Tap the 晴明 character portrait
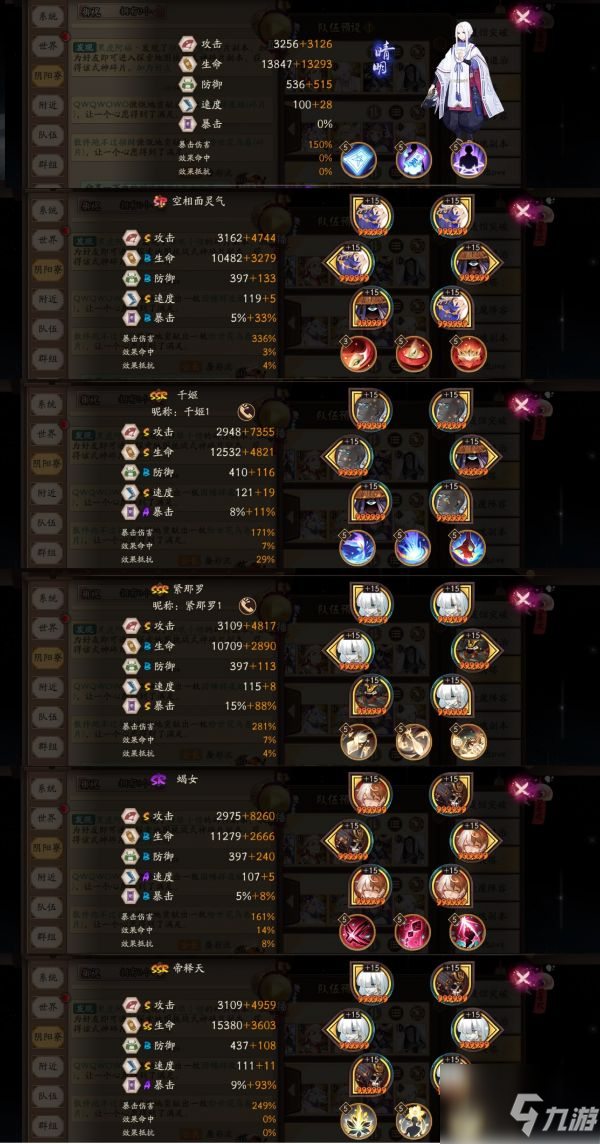The image size is (600, 1144). pos(466,69)
